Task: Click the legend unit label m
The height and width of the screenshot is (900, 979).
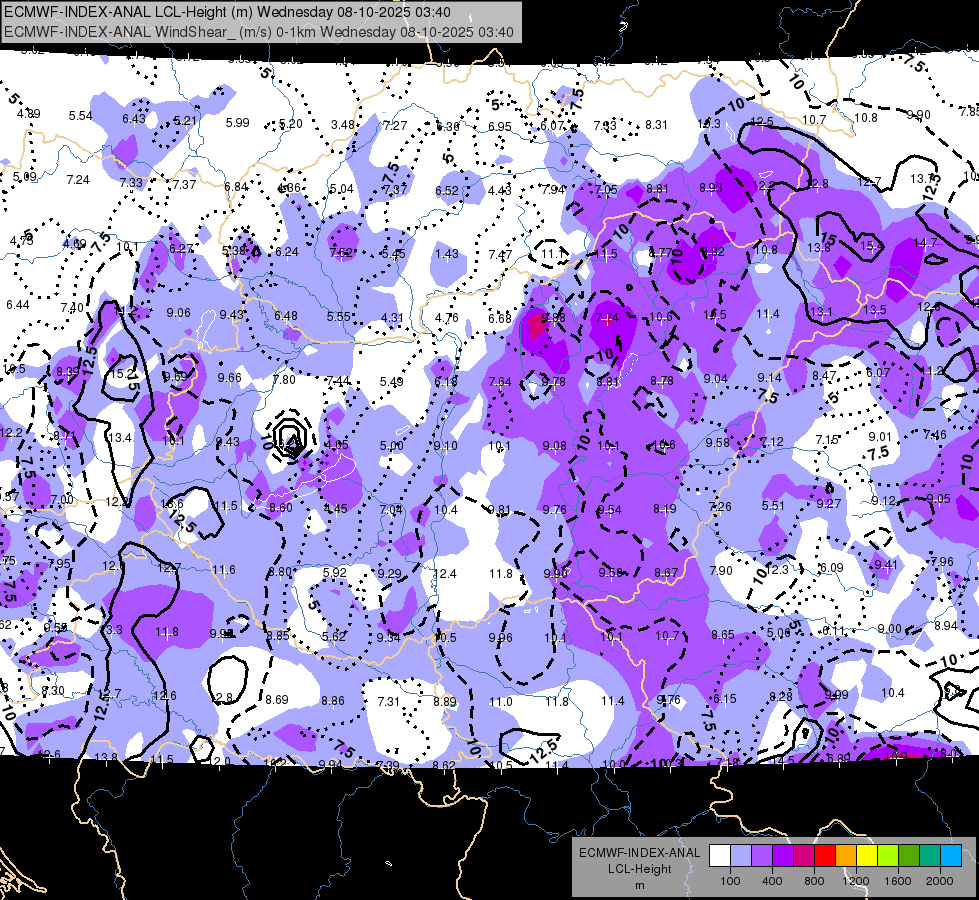Action: tap(639, 886)
